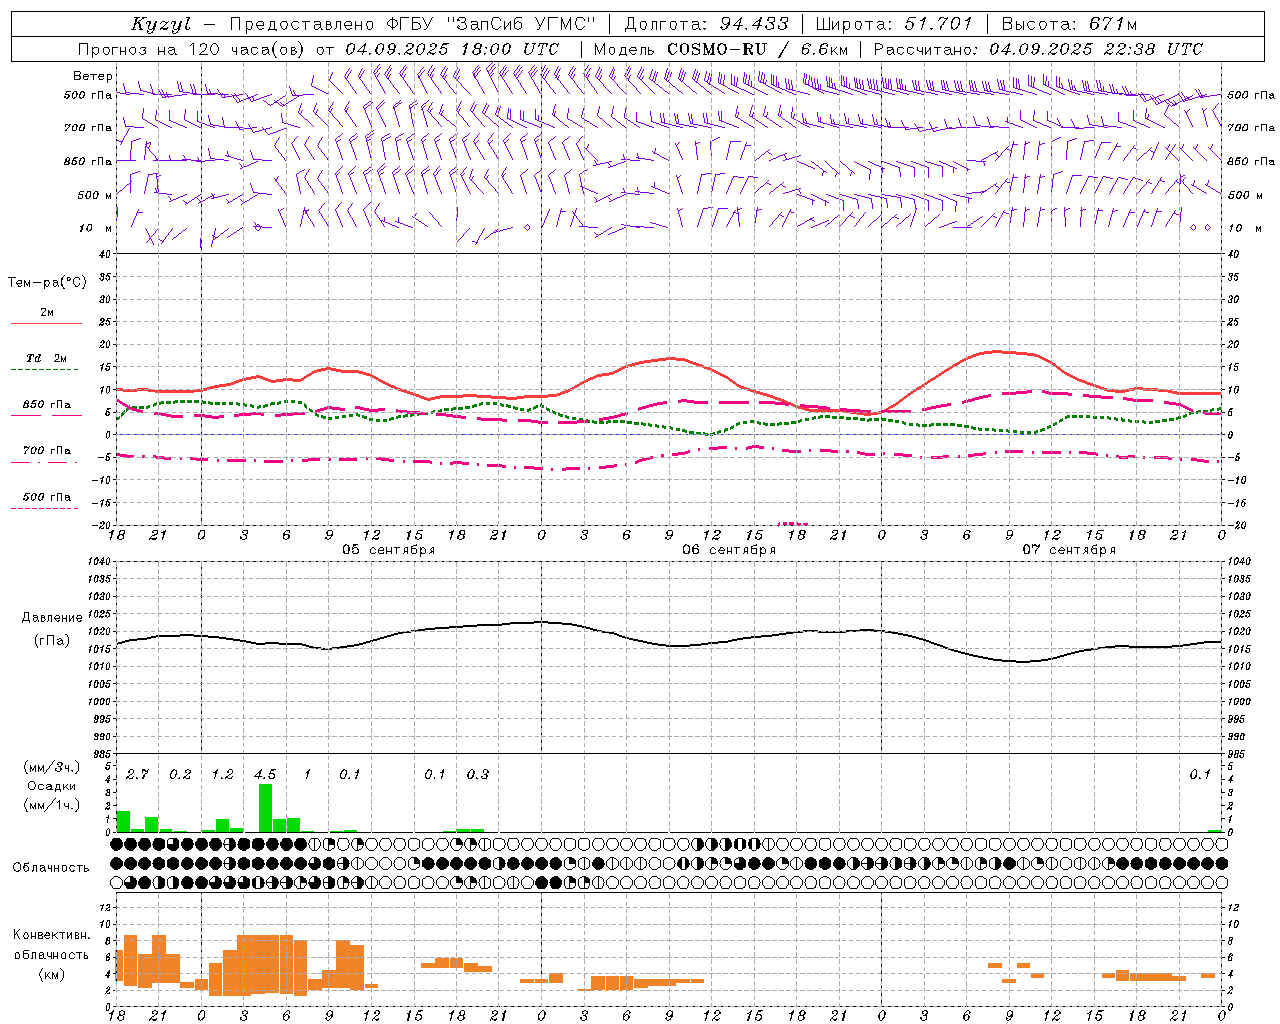Click the 4.5 precipitation total

(265, 774)
